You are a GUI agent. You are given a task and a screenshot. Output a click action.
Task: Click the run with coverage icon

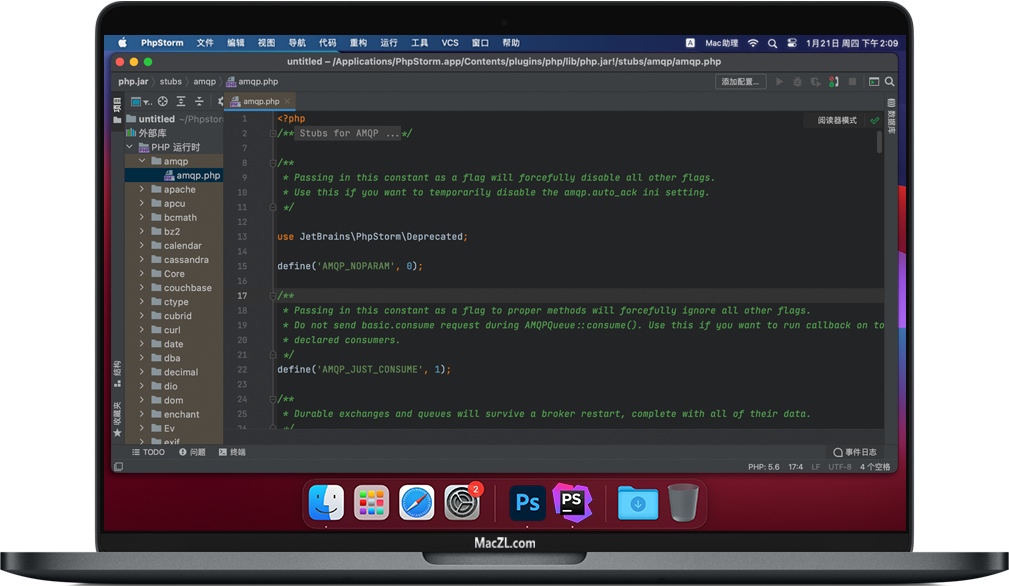point(815,82)
